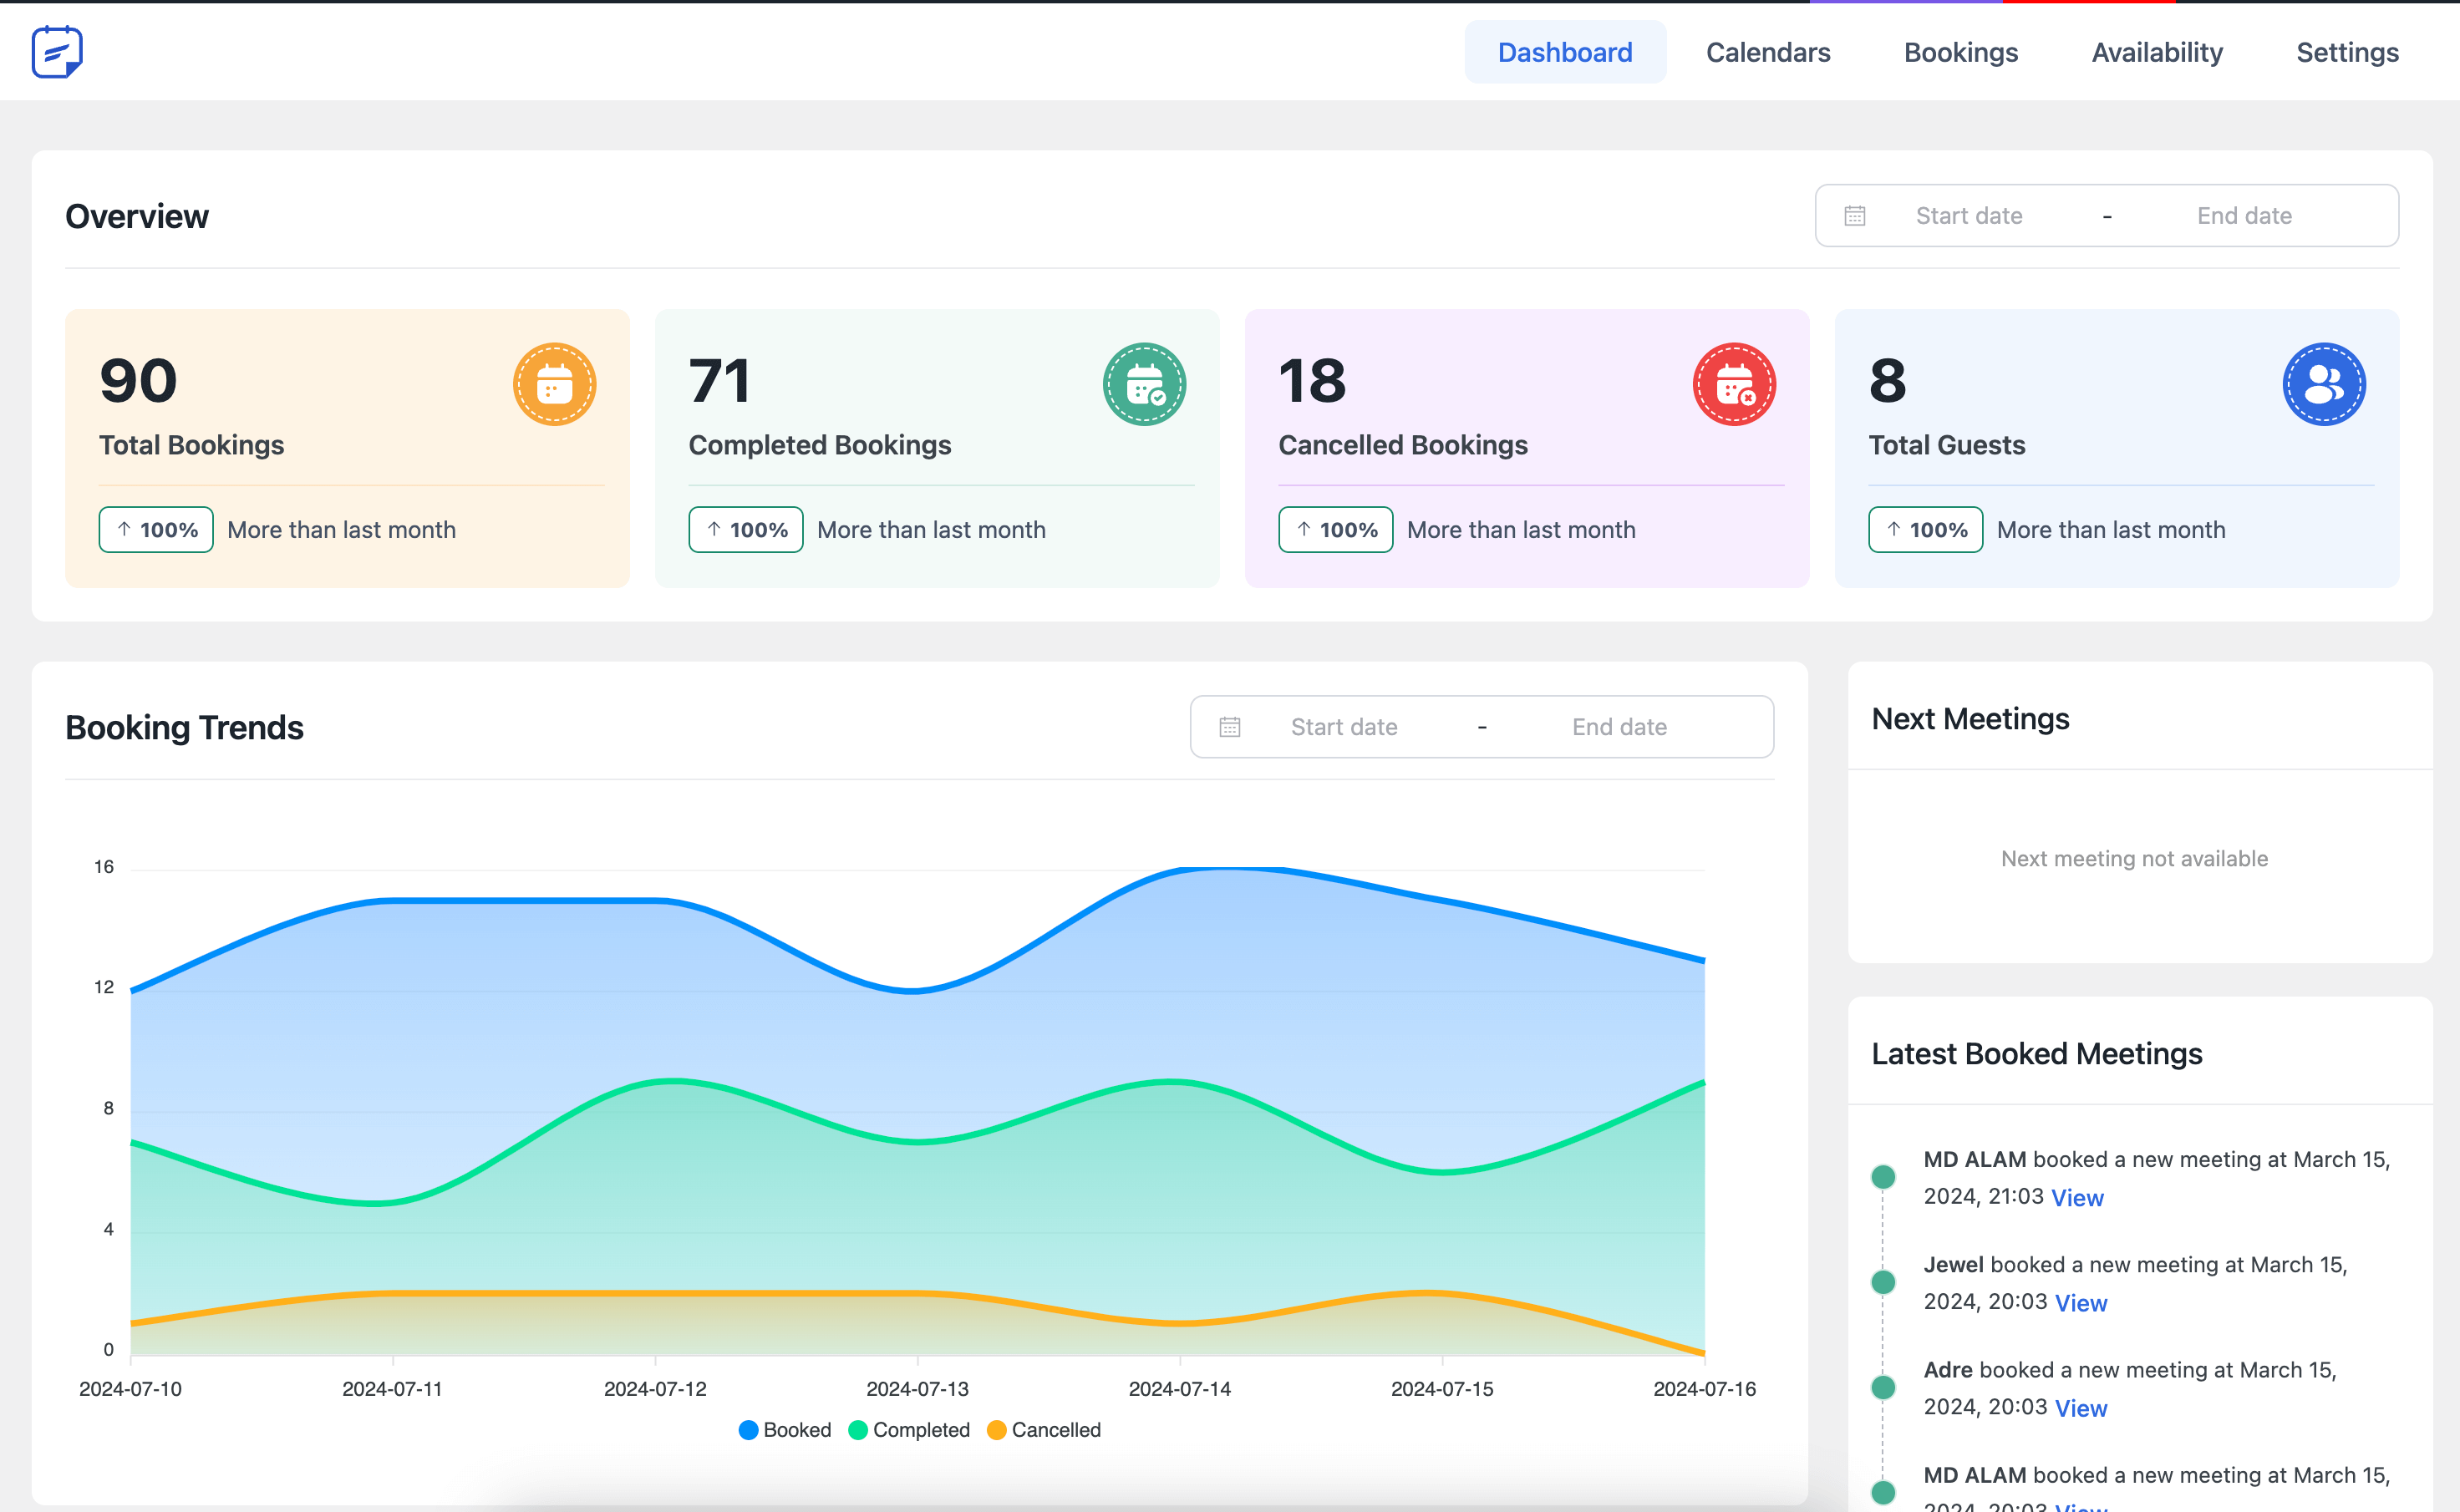Open the Availability tab
Screen dimensions: 2460x1512
click(x=2157, y=52)
